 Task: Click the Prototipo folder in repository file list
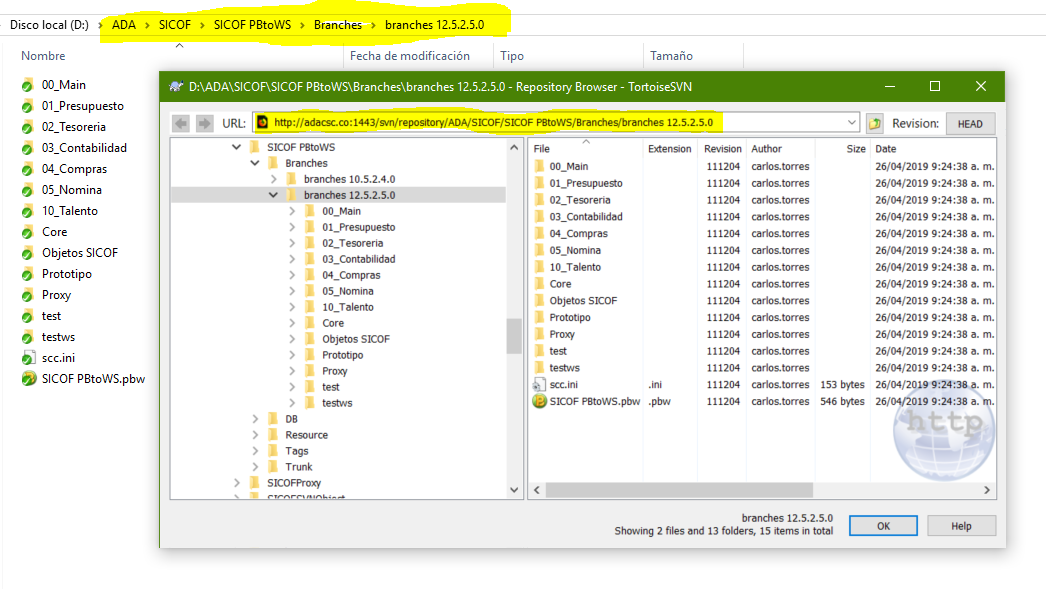click(569, 317)
